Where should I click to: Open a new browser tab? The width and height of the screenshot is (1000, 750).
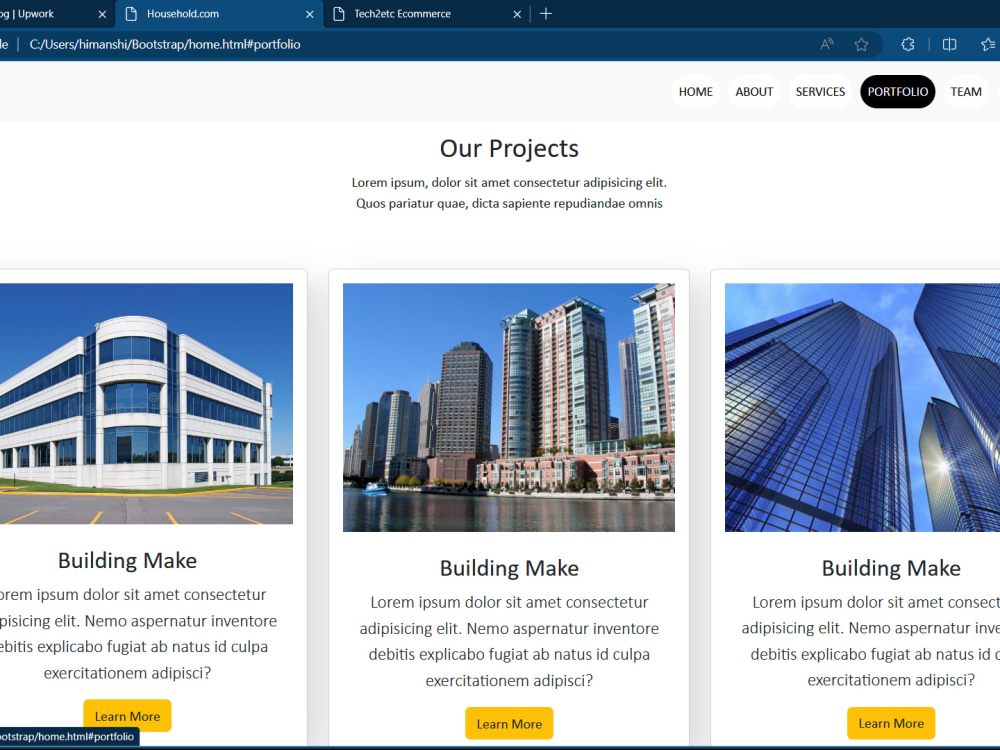point(545,13)
